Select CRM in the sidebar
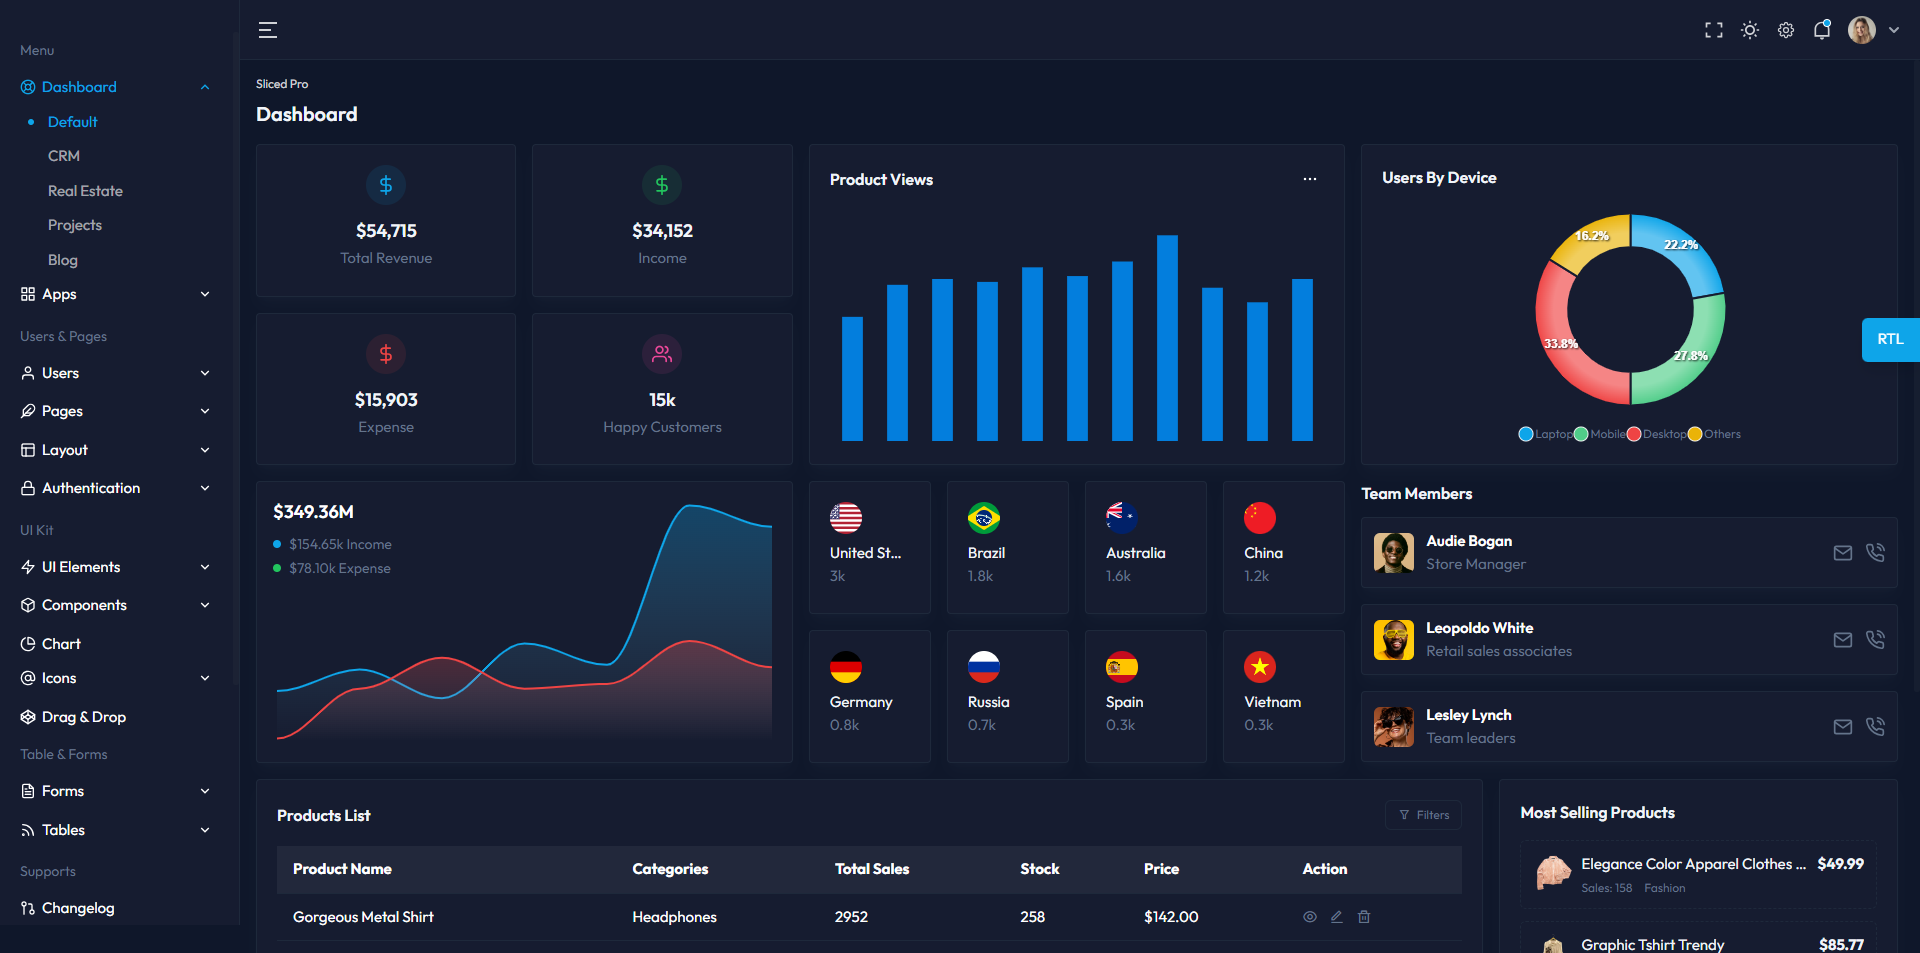 coord(64,156)
